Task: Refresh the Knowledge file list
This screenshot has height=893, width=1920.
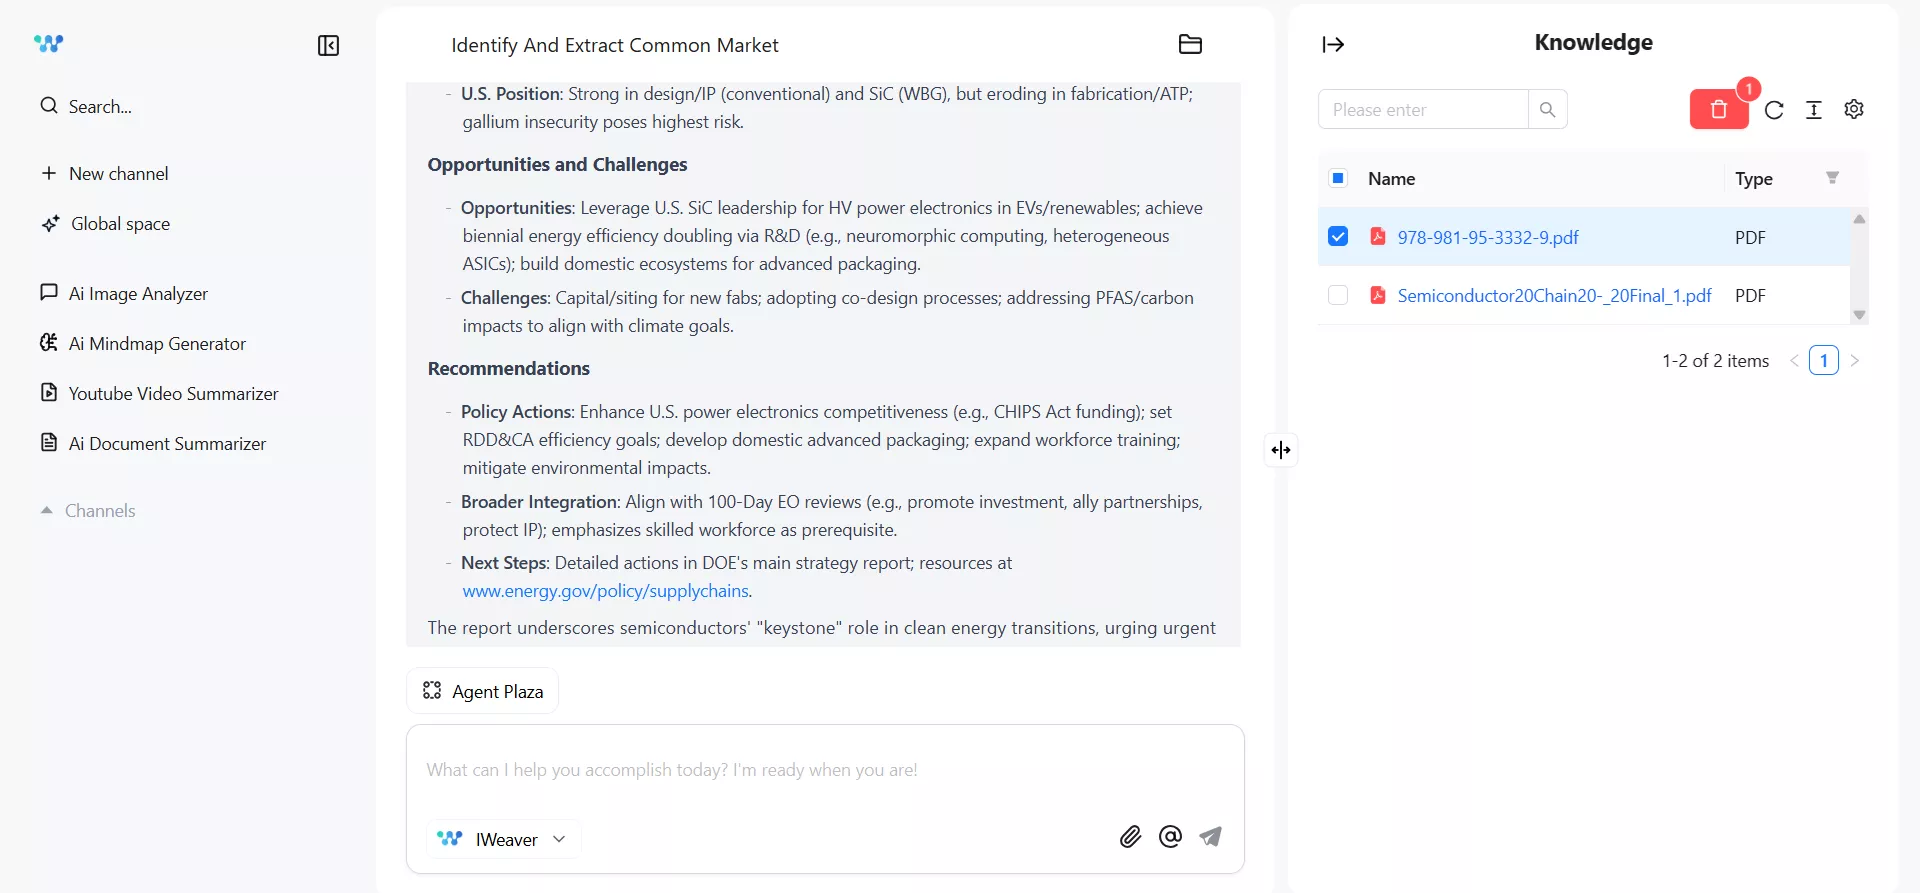Action: (1774, 110)
